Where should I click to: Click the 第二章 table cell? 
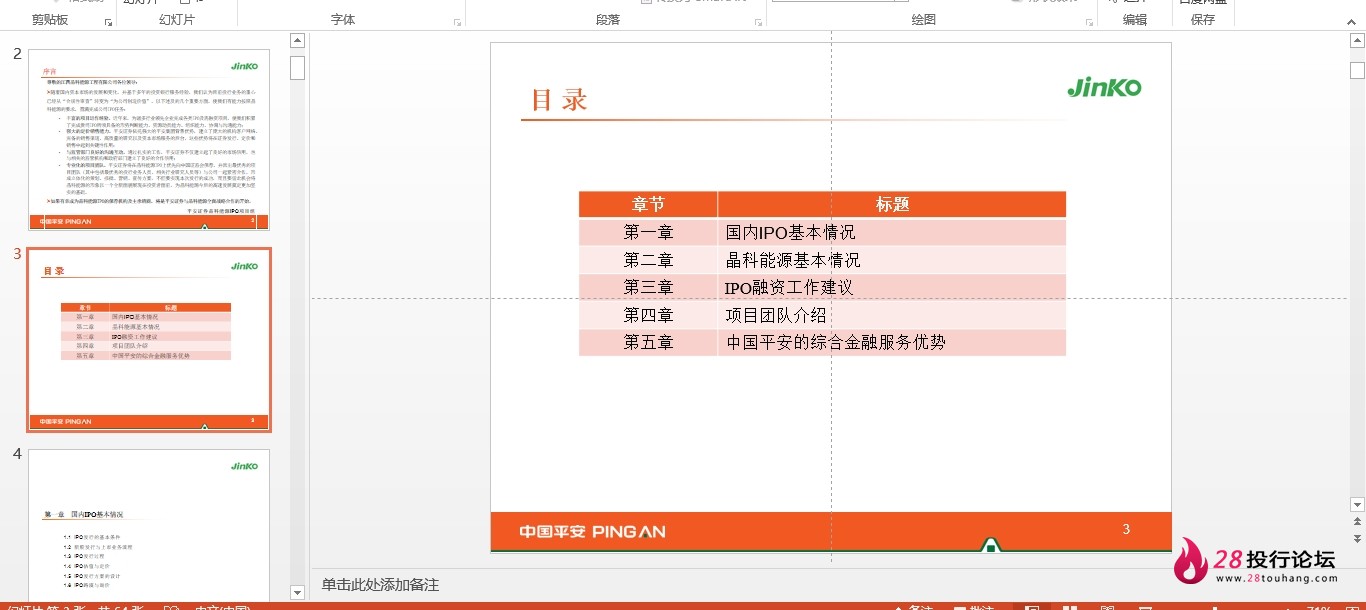[648, 260]
